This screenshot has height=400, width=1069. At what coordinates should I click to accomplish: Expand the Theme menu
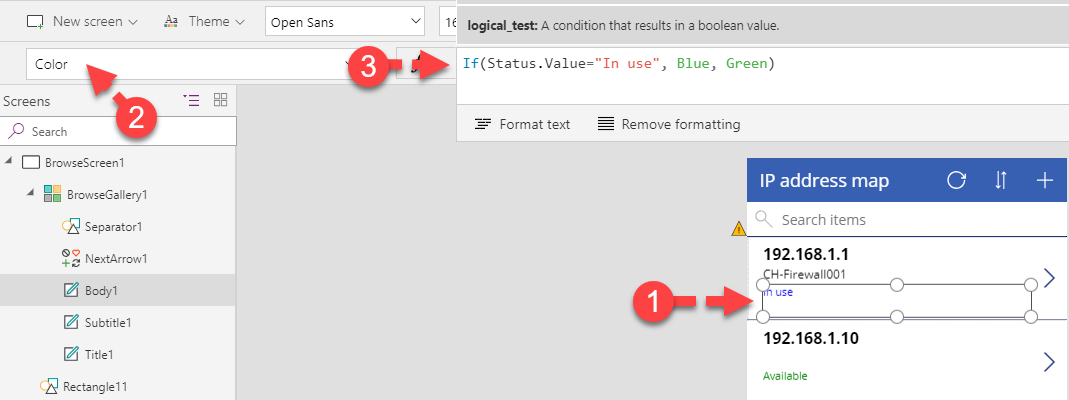pos(205,22)
